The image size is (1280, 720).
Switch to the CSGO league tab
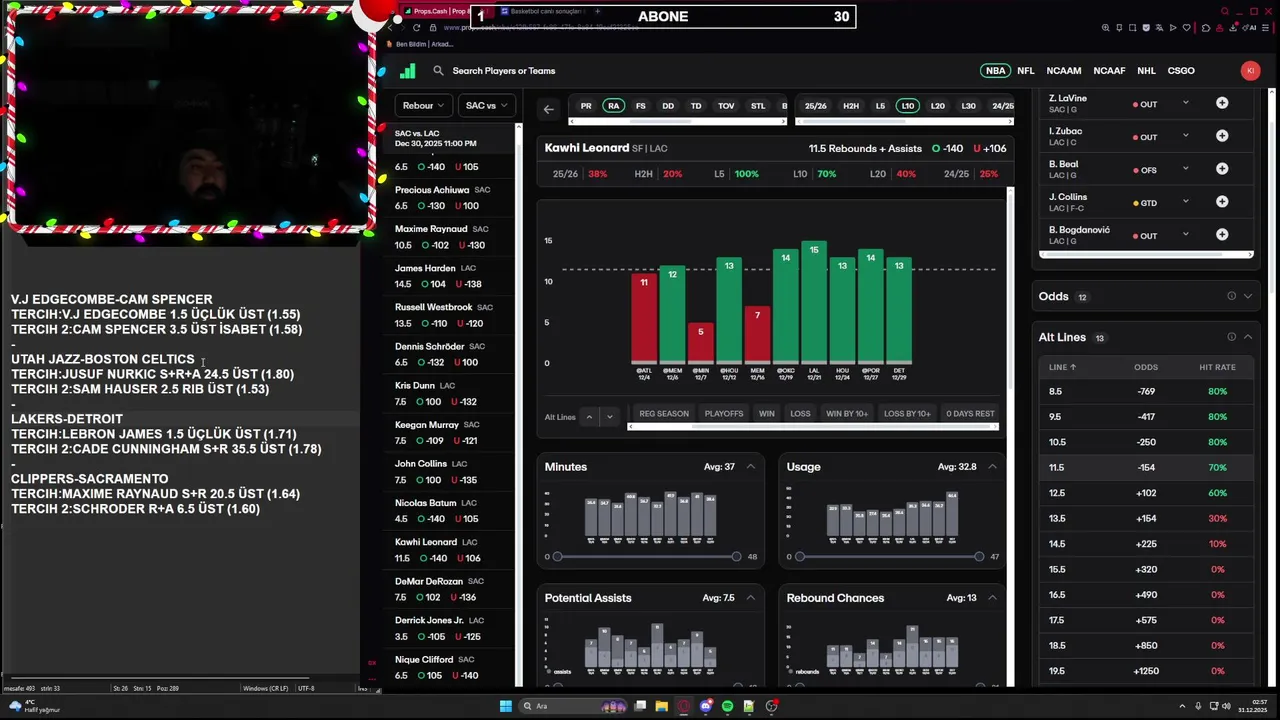[1181, 71]
